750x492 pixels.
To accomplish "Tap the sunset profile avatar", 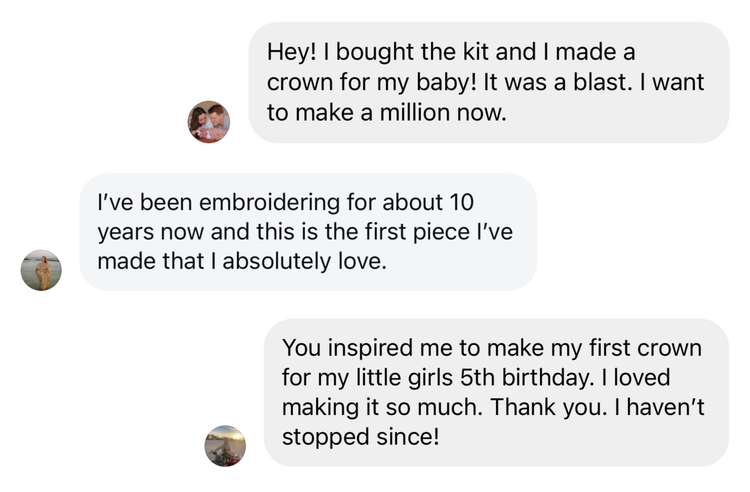I will coord(225,446).
